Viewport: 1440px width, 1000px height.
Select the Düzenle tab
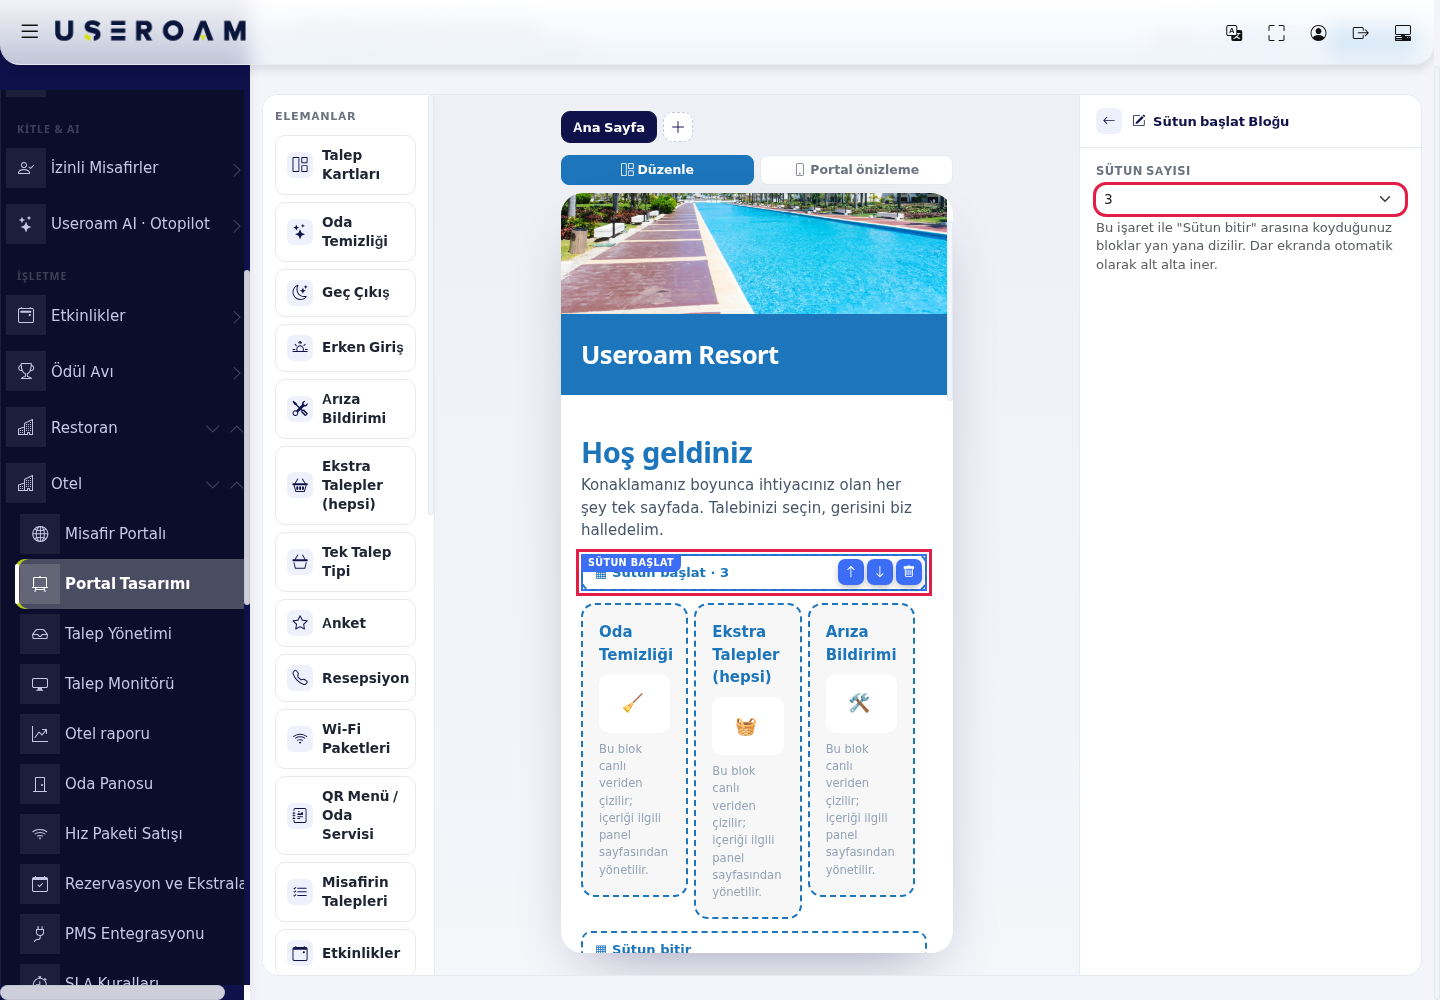(x=657, y=170)
